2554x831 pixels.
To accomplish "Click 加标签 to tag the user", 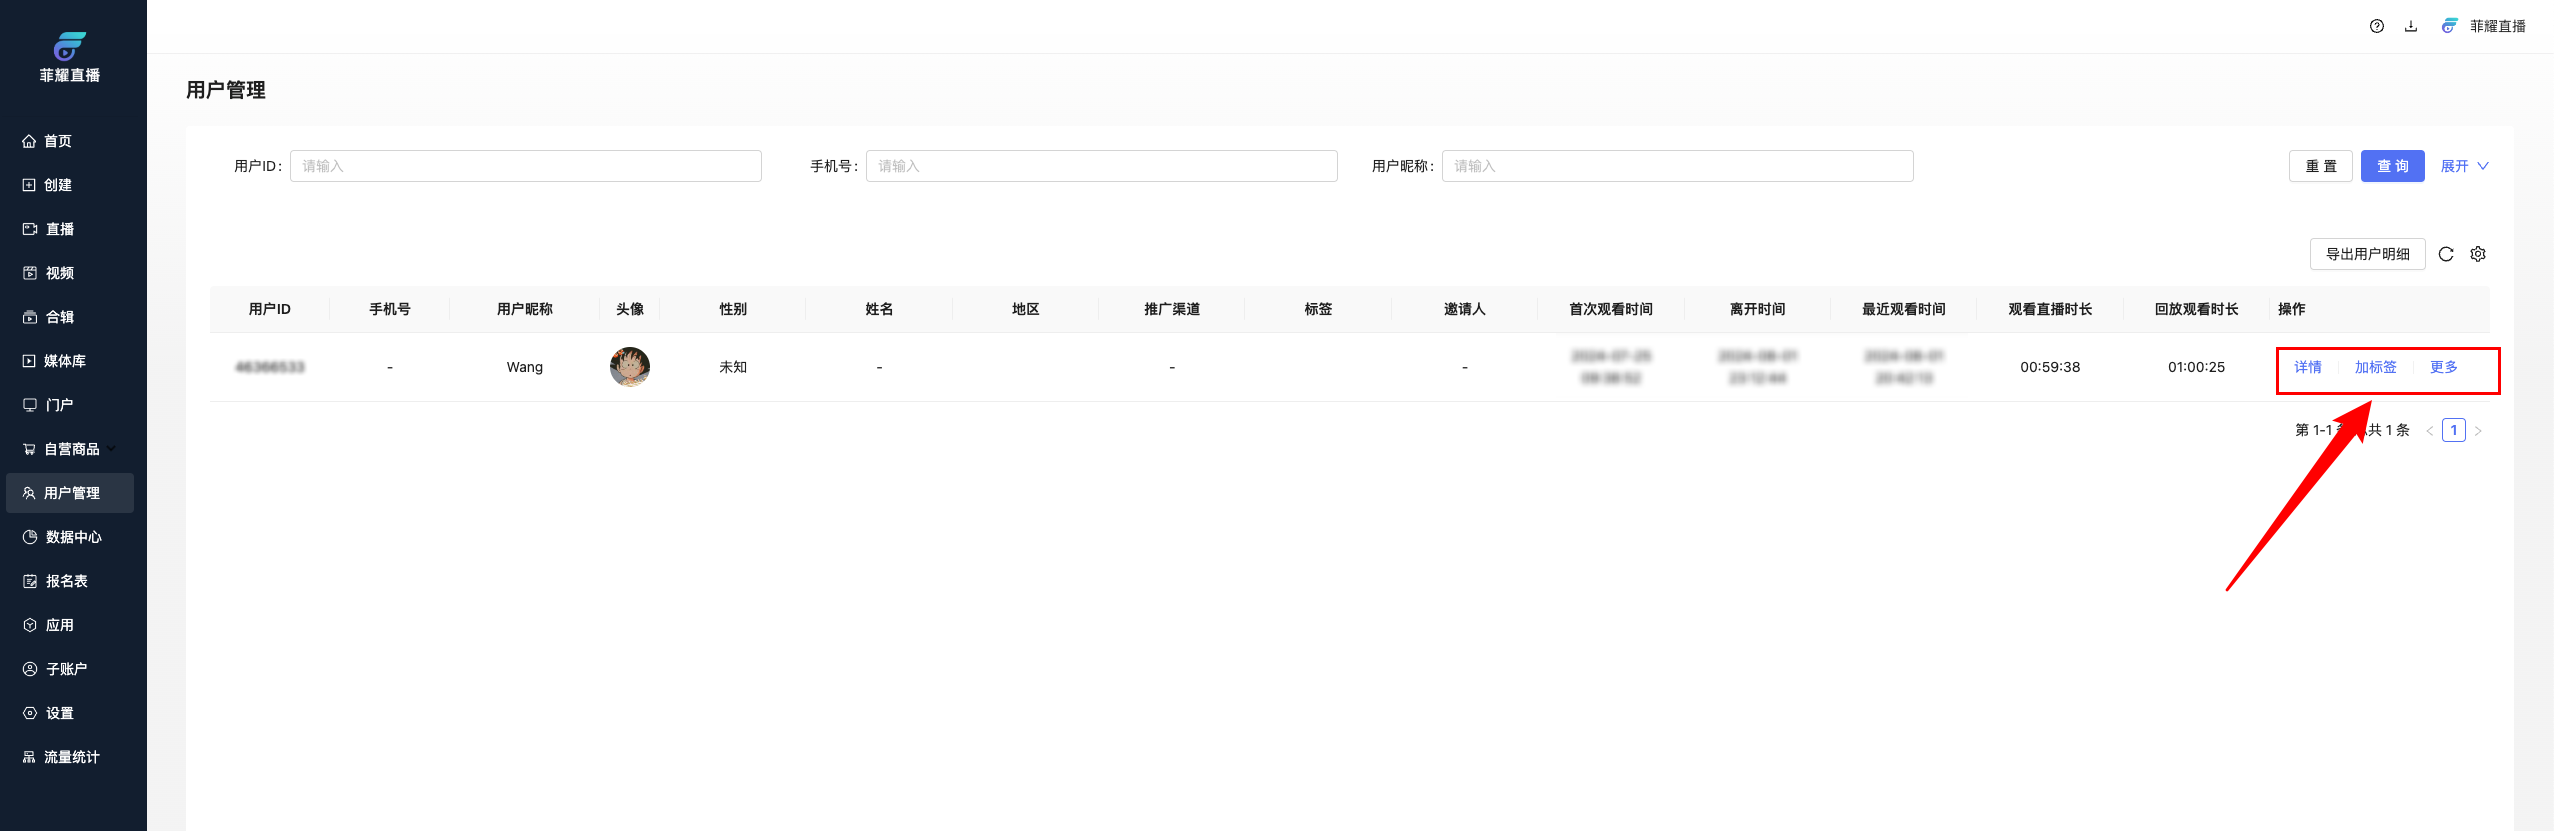I will click(x=2375, y=367).
